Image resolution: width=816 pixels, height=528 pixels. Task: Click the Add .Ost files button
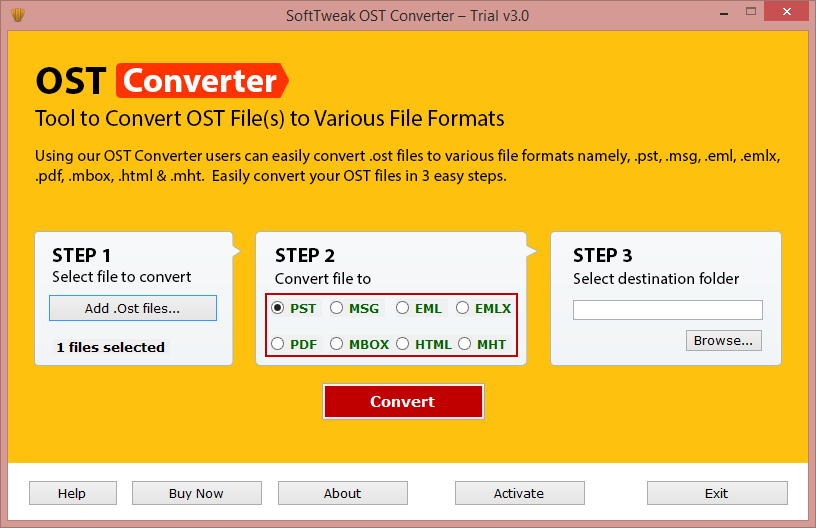(x=133, y=308)
